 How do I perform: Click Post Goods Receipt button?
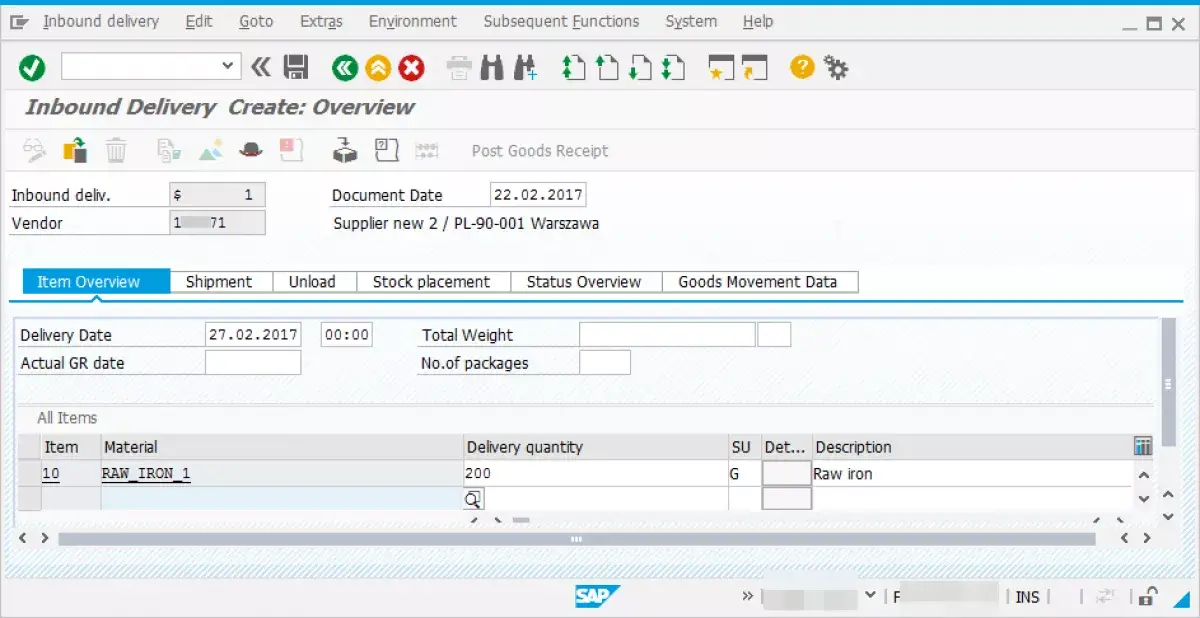(x=540, y=151)
